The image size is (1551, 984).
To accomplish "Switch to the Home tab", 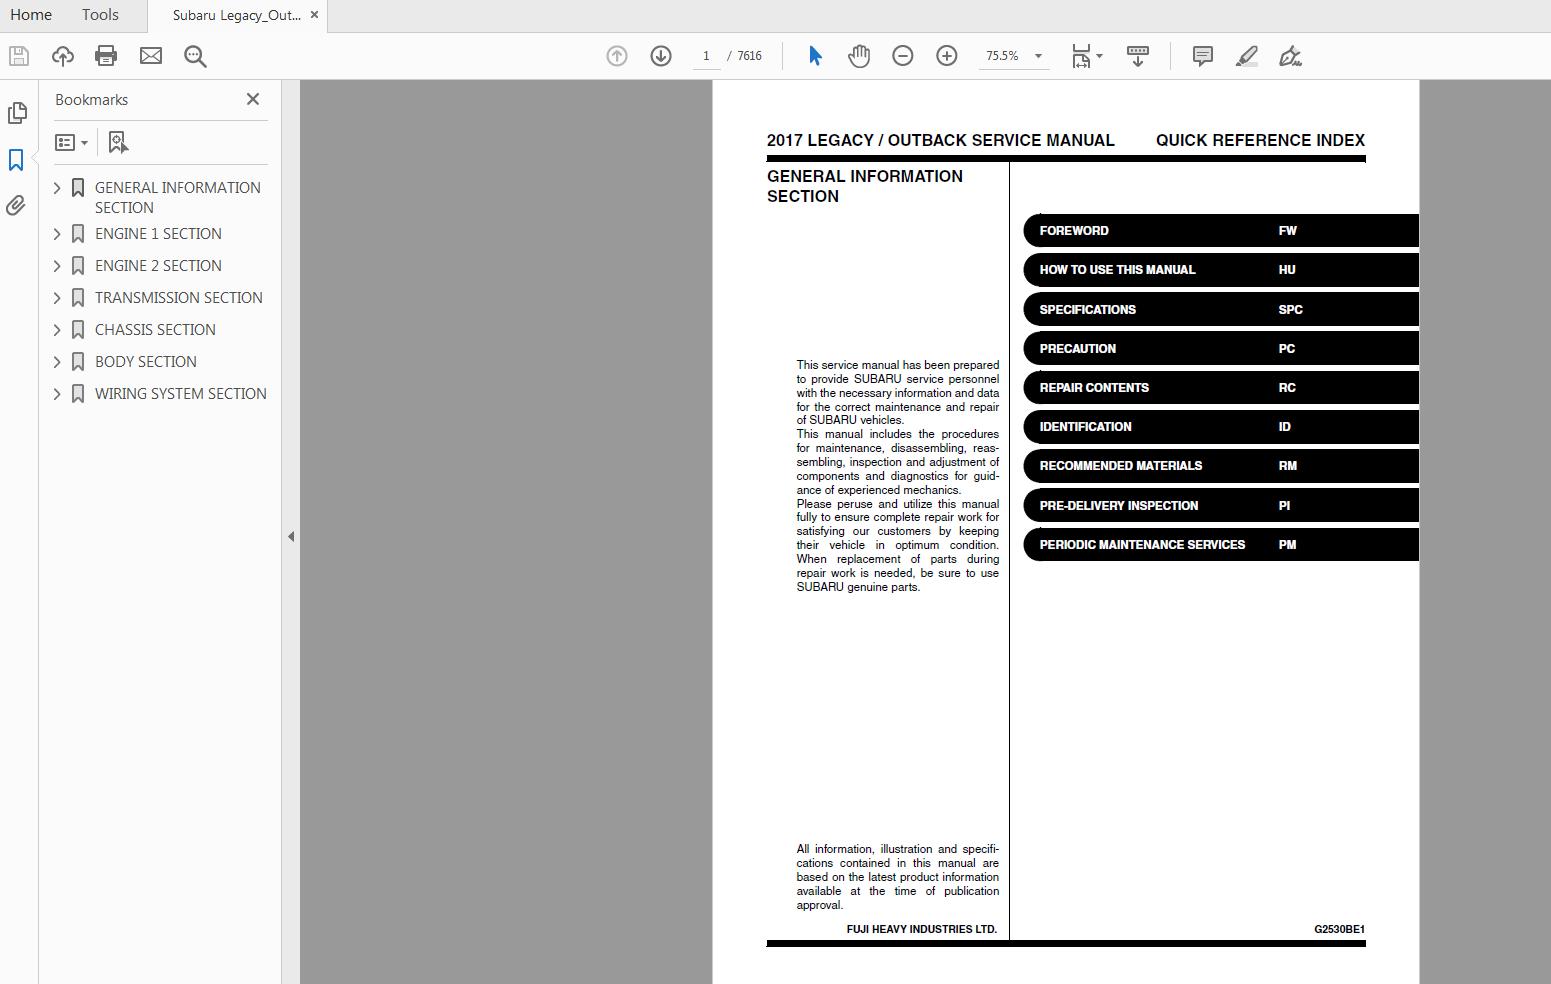I will click(31, 15).
